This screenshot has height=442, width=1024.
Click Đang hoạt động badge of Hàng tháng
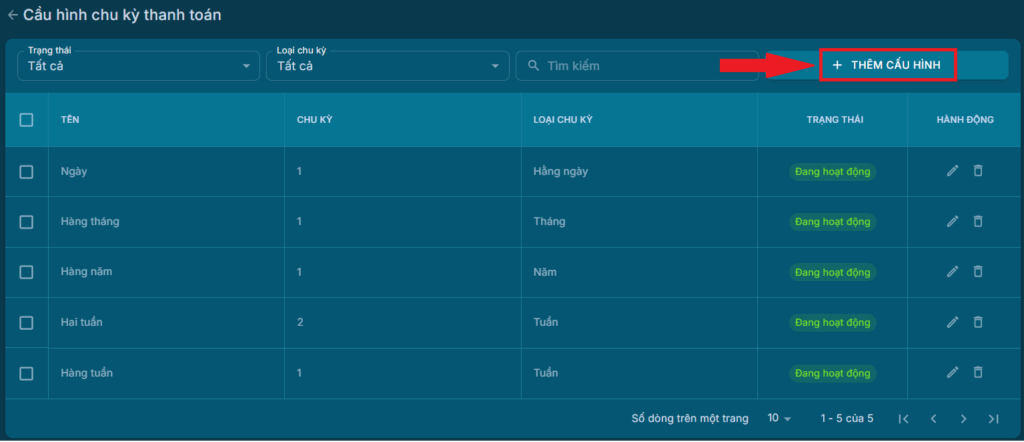coord(832,221)
